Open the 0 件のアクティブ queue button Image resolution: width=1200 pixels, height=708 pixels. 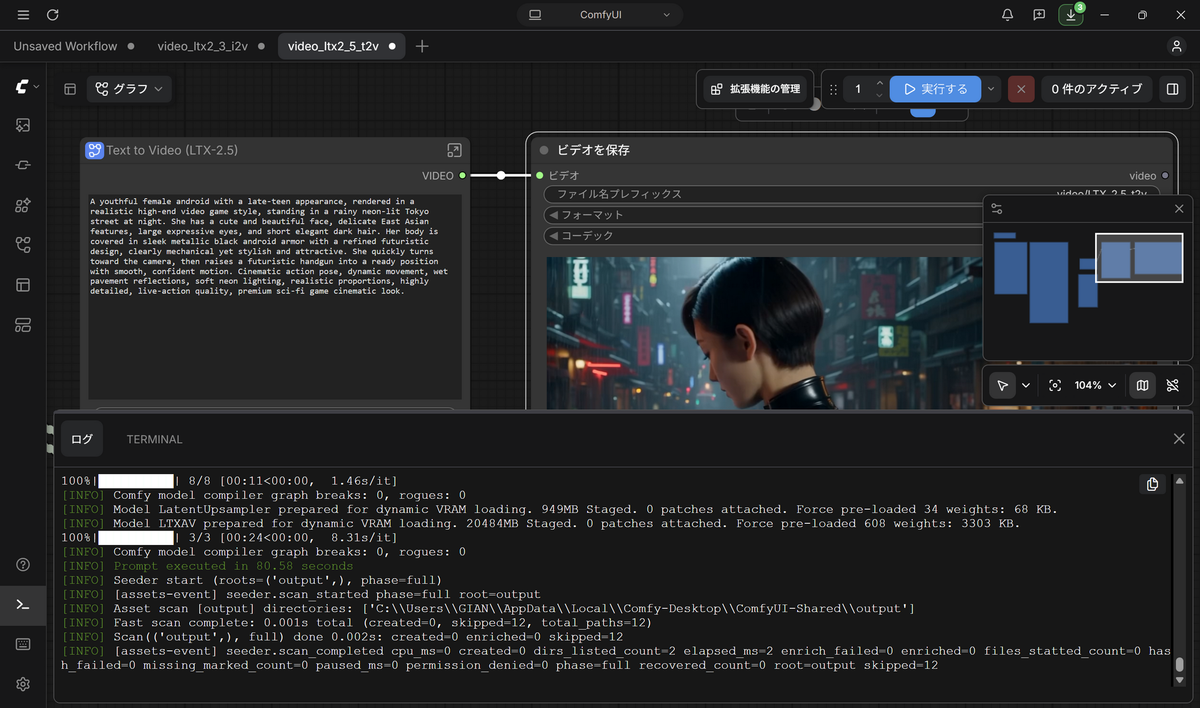[x=1096, y=89]
